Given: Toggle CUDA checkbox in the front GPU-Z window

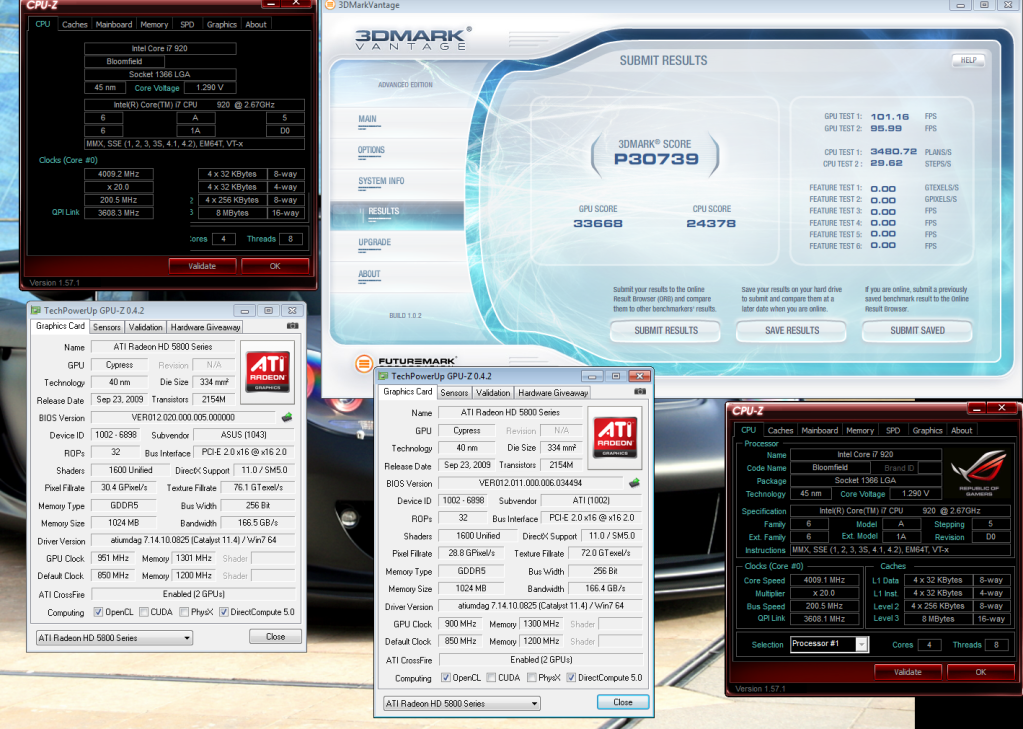Looking at the screenshot, I should click(491, 677).
